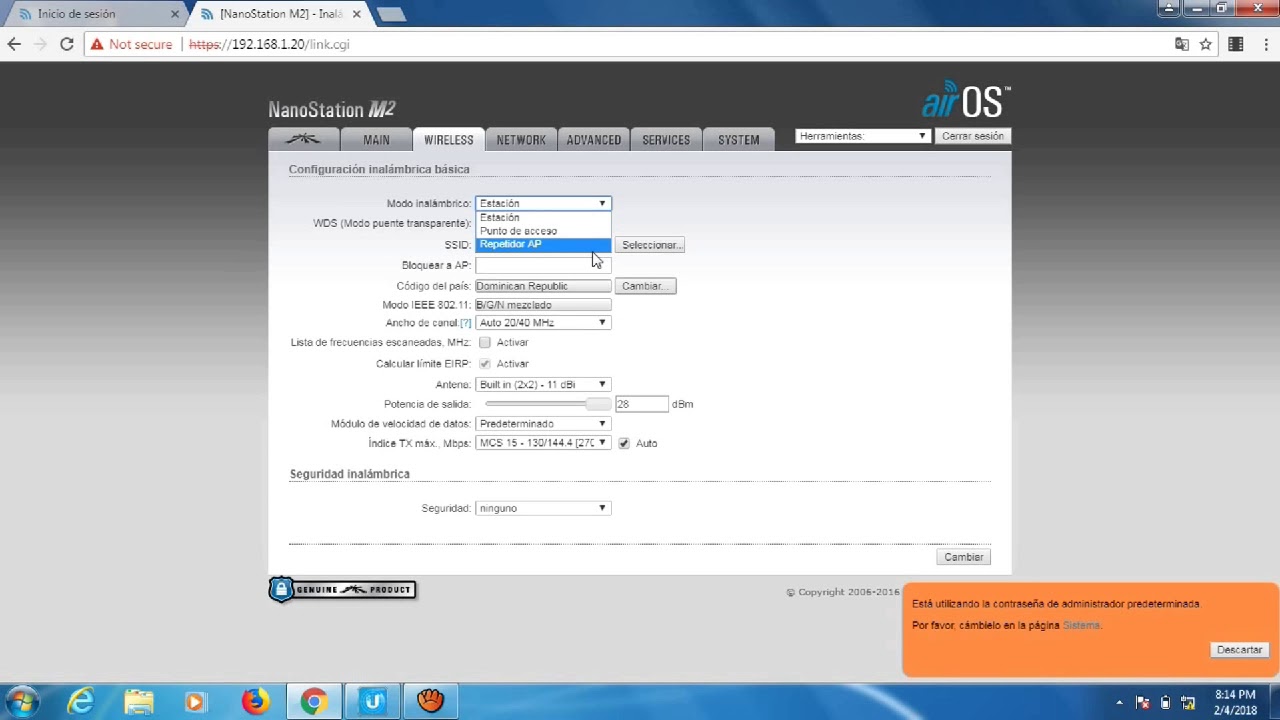The height and width of the screenshot is (720, 1280).
Task: Open Índice TX máx MCS dropdown
Action: coord(543,443)
